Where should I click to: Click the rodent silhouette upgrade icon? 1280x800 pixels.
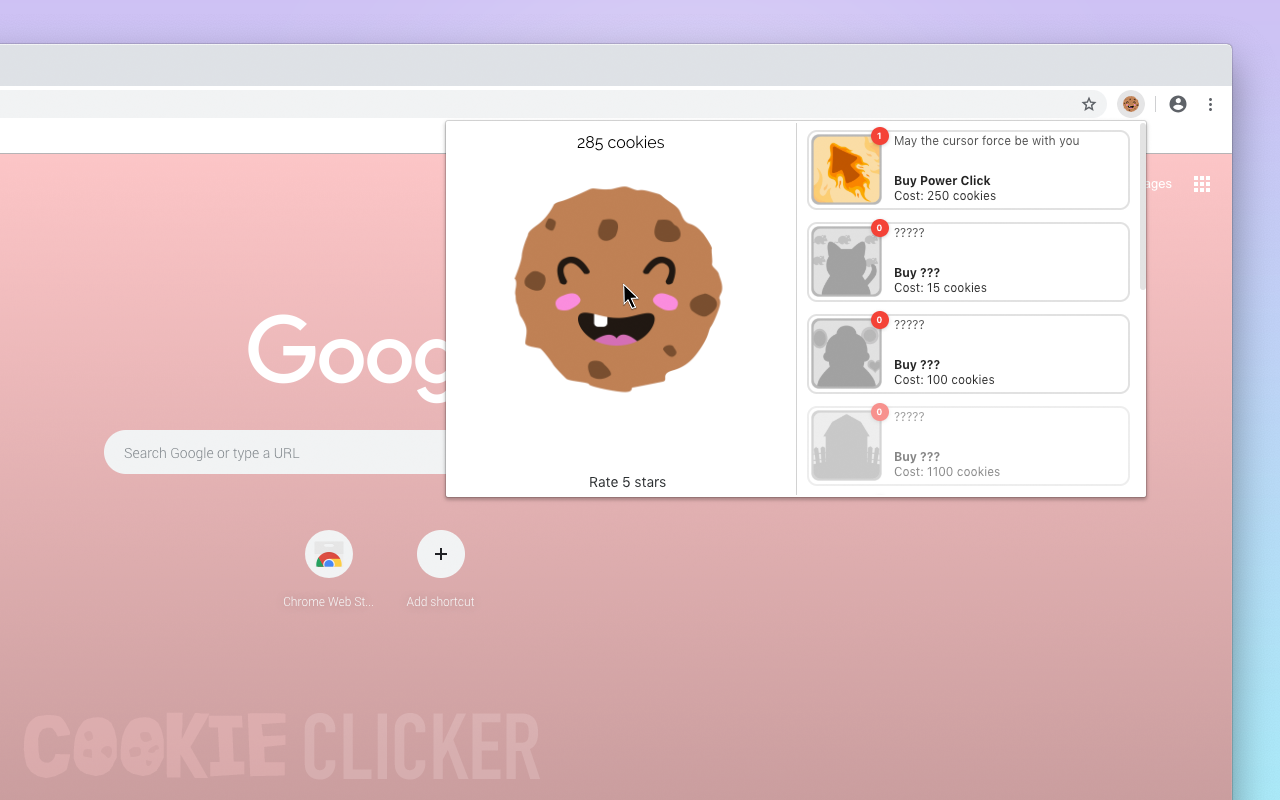tap(846, 354)
